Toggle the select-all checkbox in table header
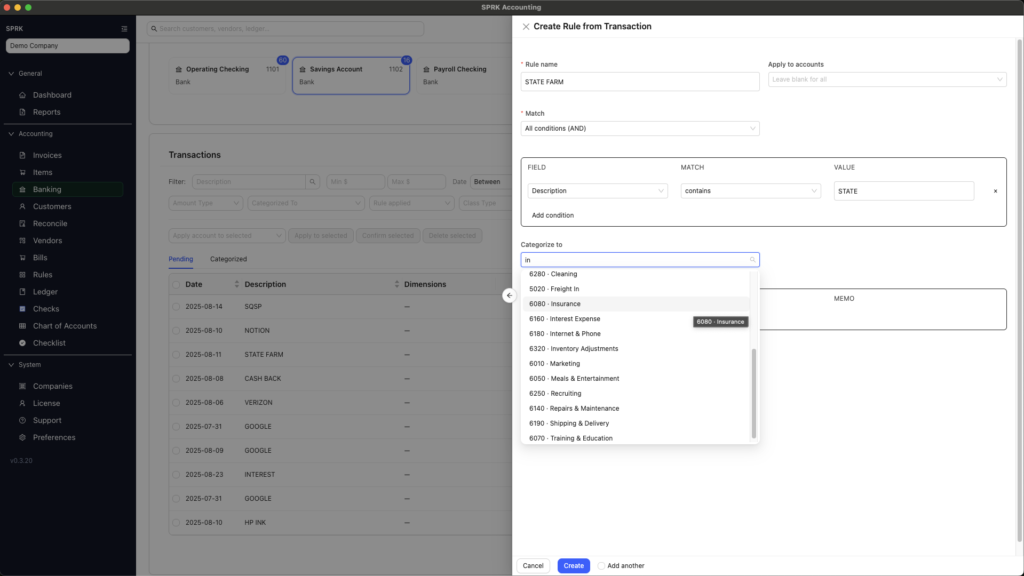Viewport: 1024px width, 576px height. click(176, 285)
